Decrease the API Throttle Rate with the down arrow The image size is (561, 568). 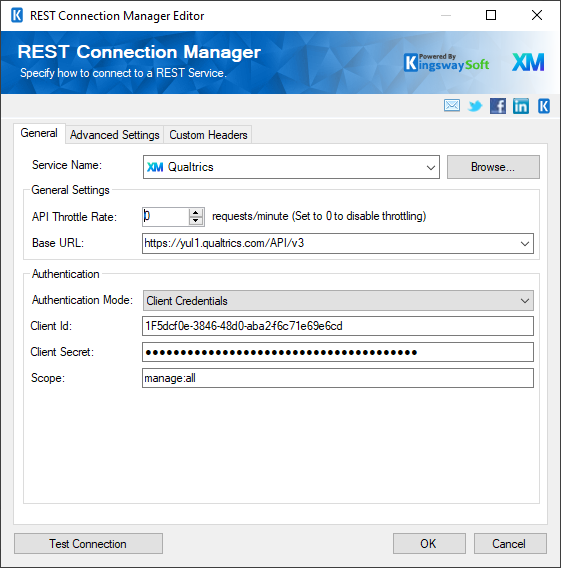coord(196,221)
